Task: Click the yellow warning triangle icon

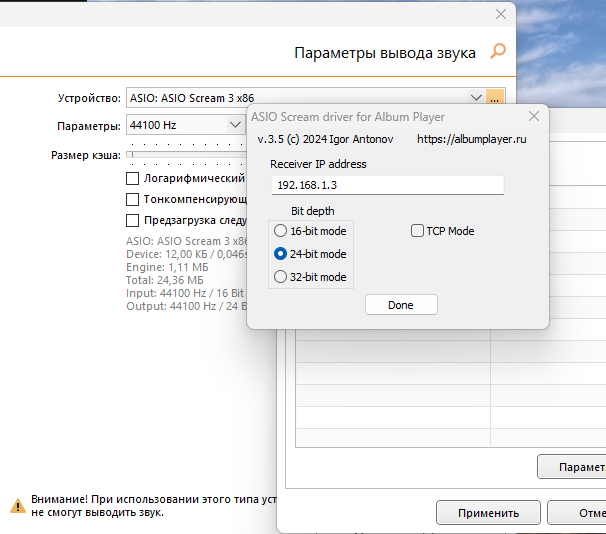Action: pyautogui.click(x=17, y=505)
